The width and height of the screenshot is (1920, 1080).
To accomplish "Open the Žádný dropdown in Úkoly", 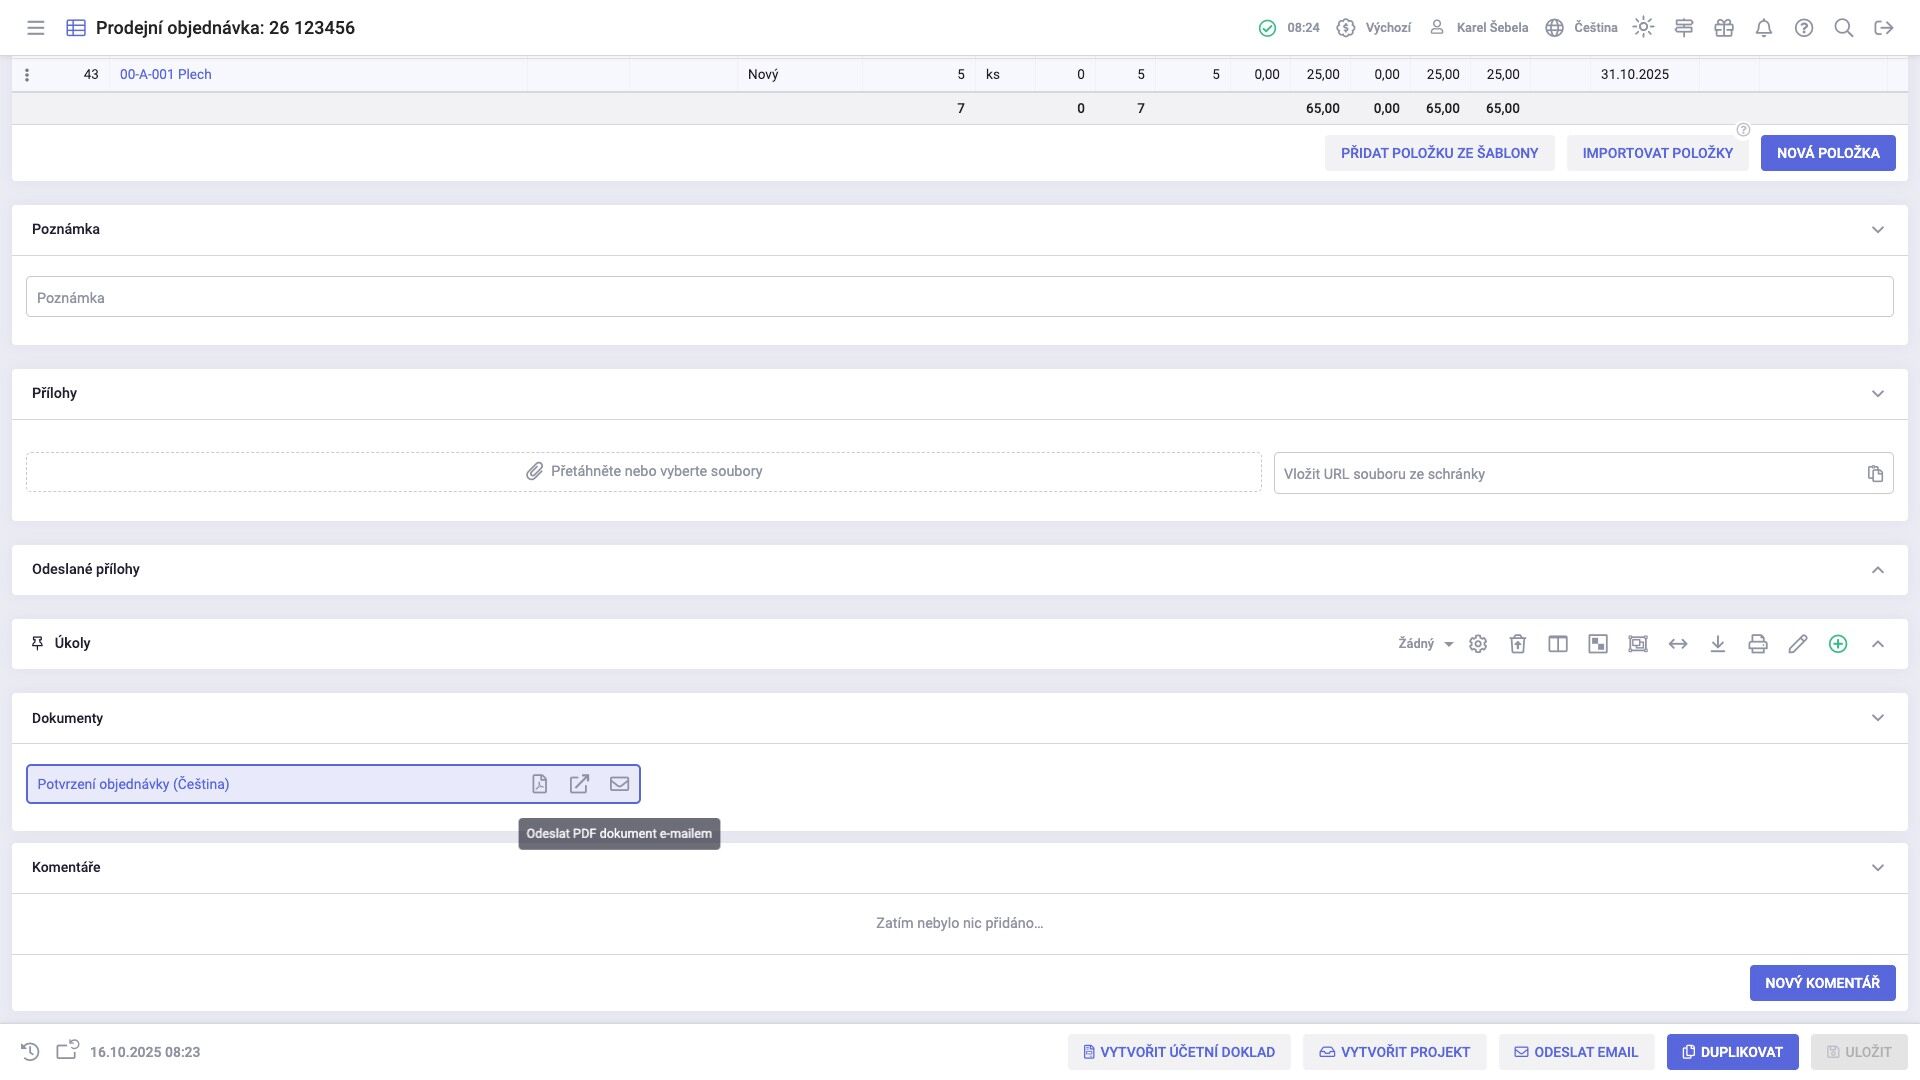I will pos(1425,644).
